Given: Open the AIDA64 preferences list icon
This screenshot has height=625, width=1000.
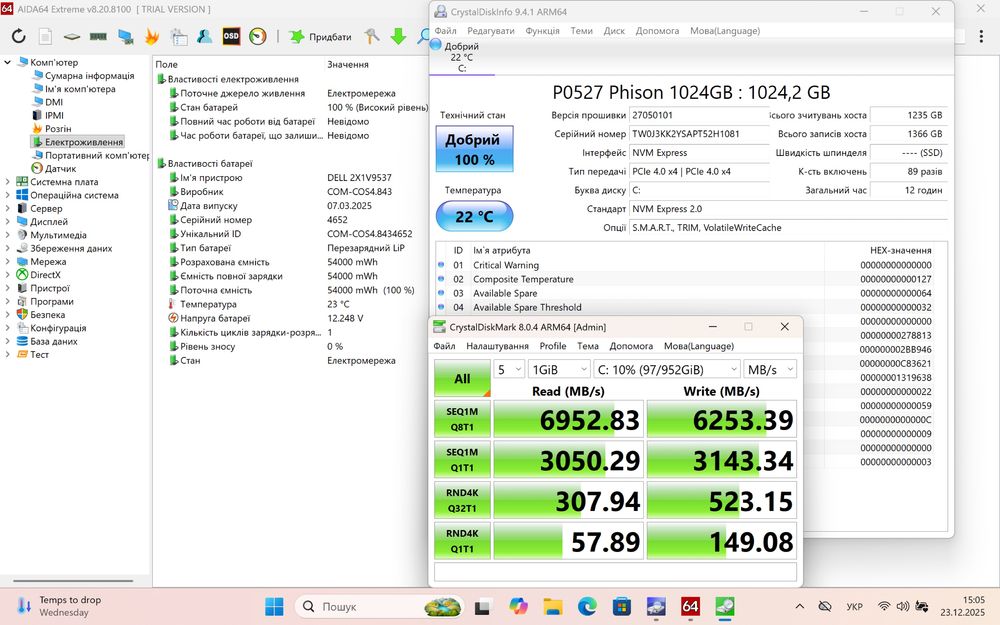Looking at the screenshot, I should pos(179,36).
